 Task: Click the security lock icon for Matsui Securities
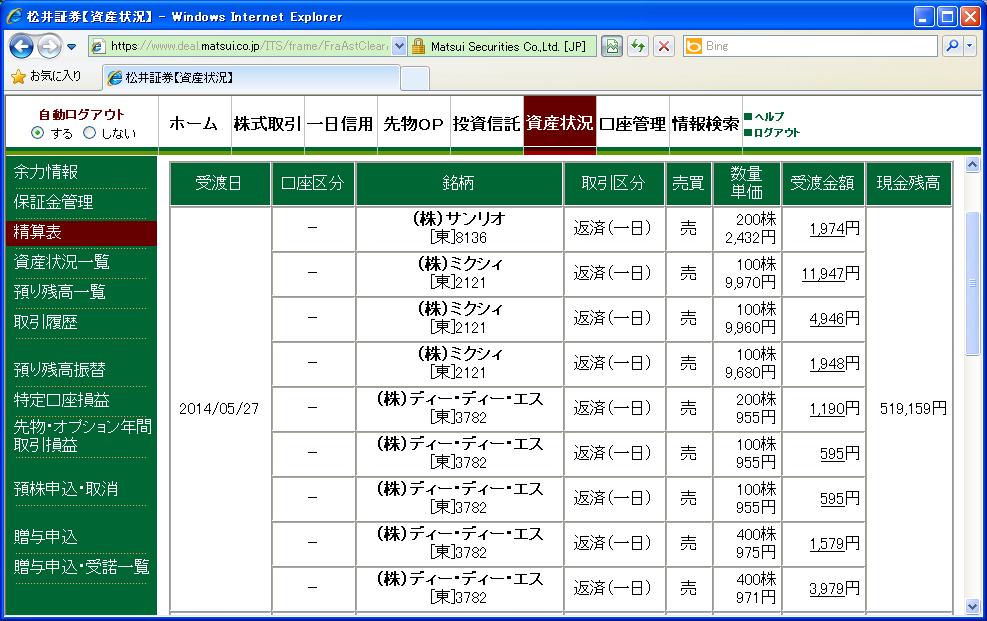click(420, 46)
